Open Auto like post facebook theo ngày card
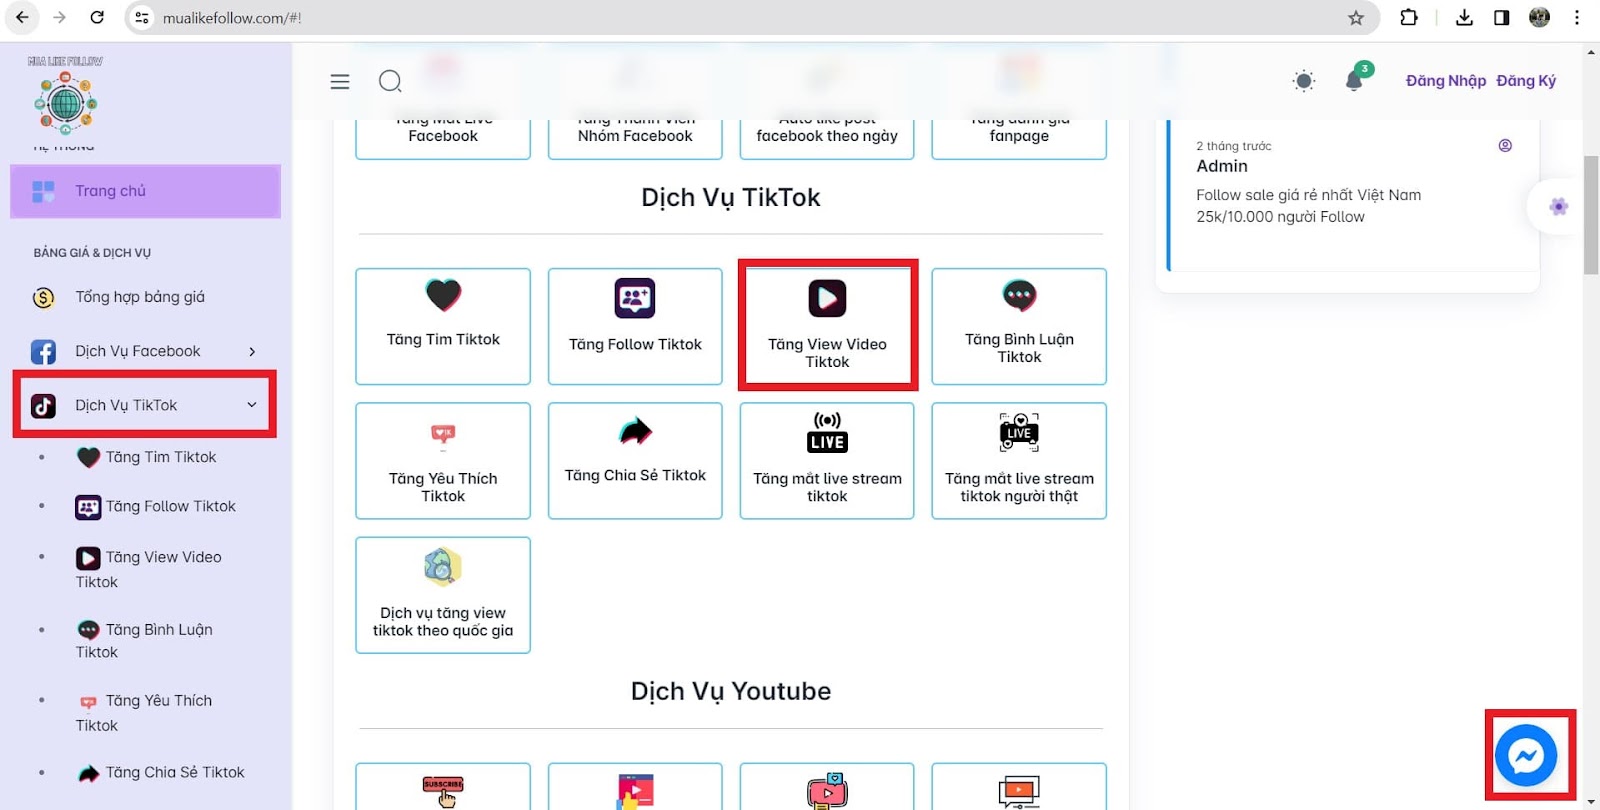The height and width of the screenshot is (810, 1600). tap(827, 136)
